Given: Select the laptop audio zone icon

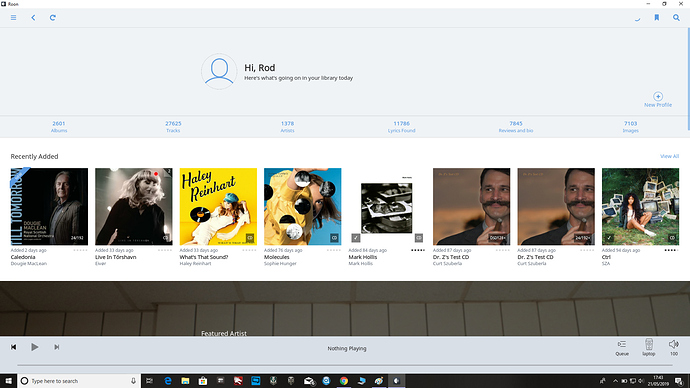Looking at the screenshot, I should click(x=649, y=347).
